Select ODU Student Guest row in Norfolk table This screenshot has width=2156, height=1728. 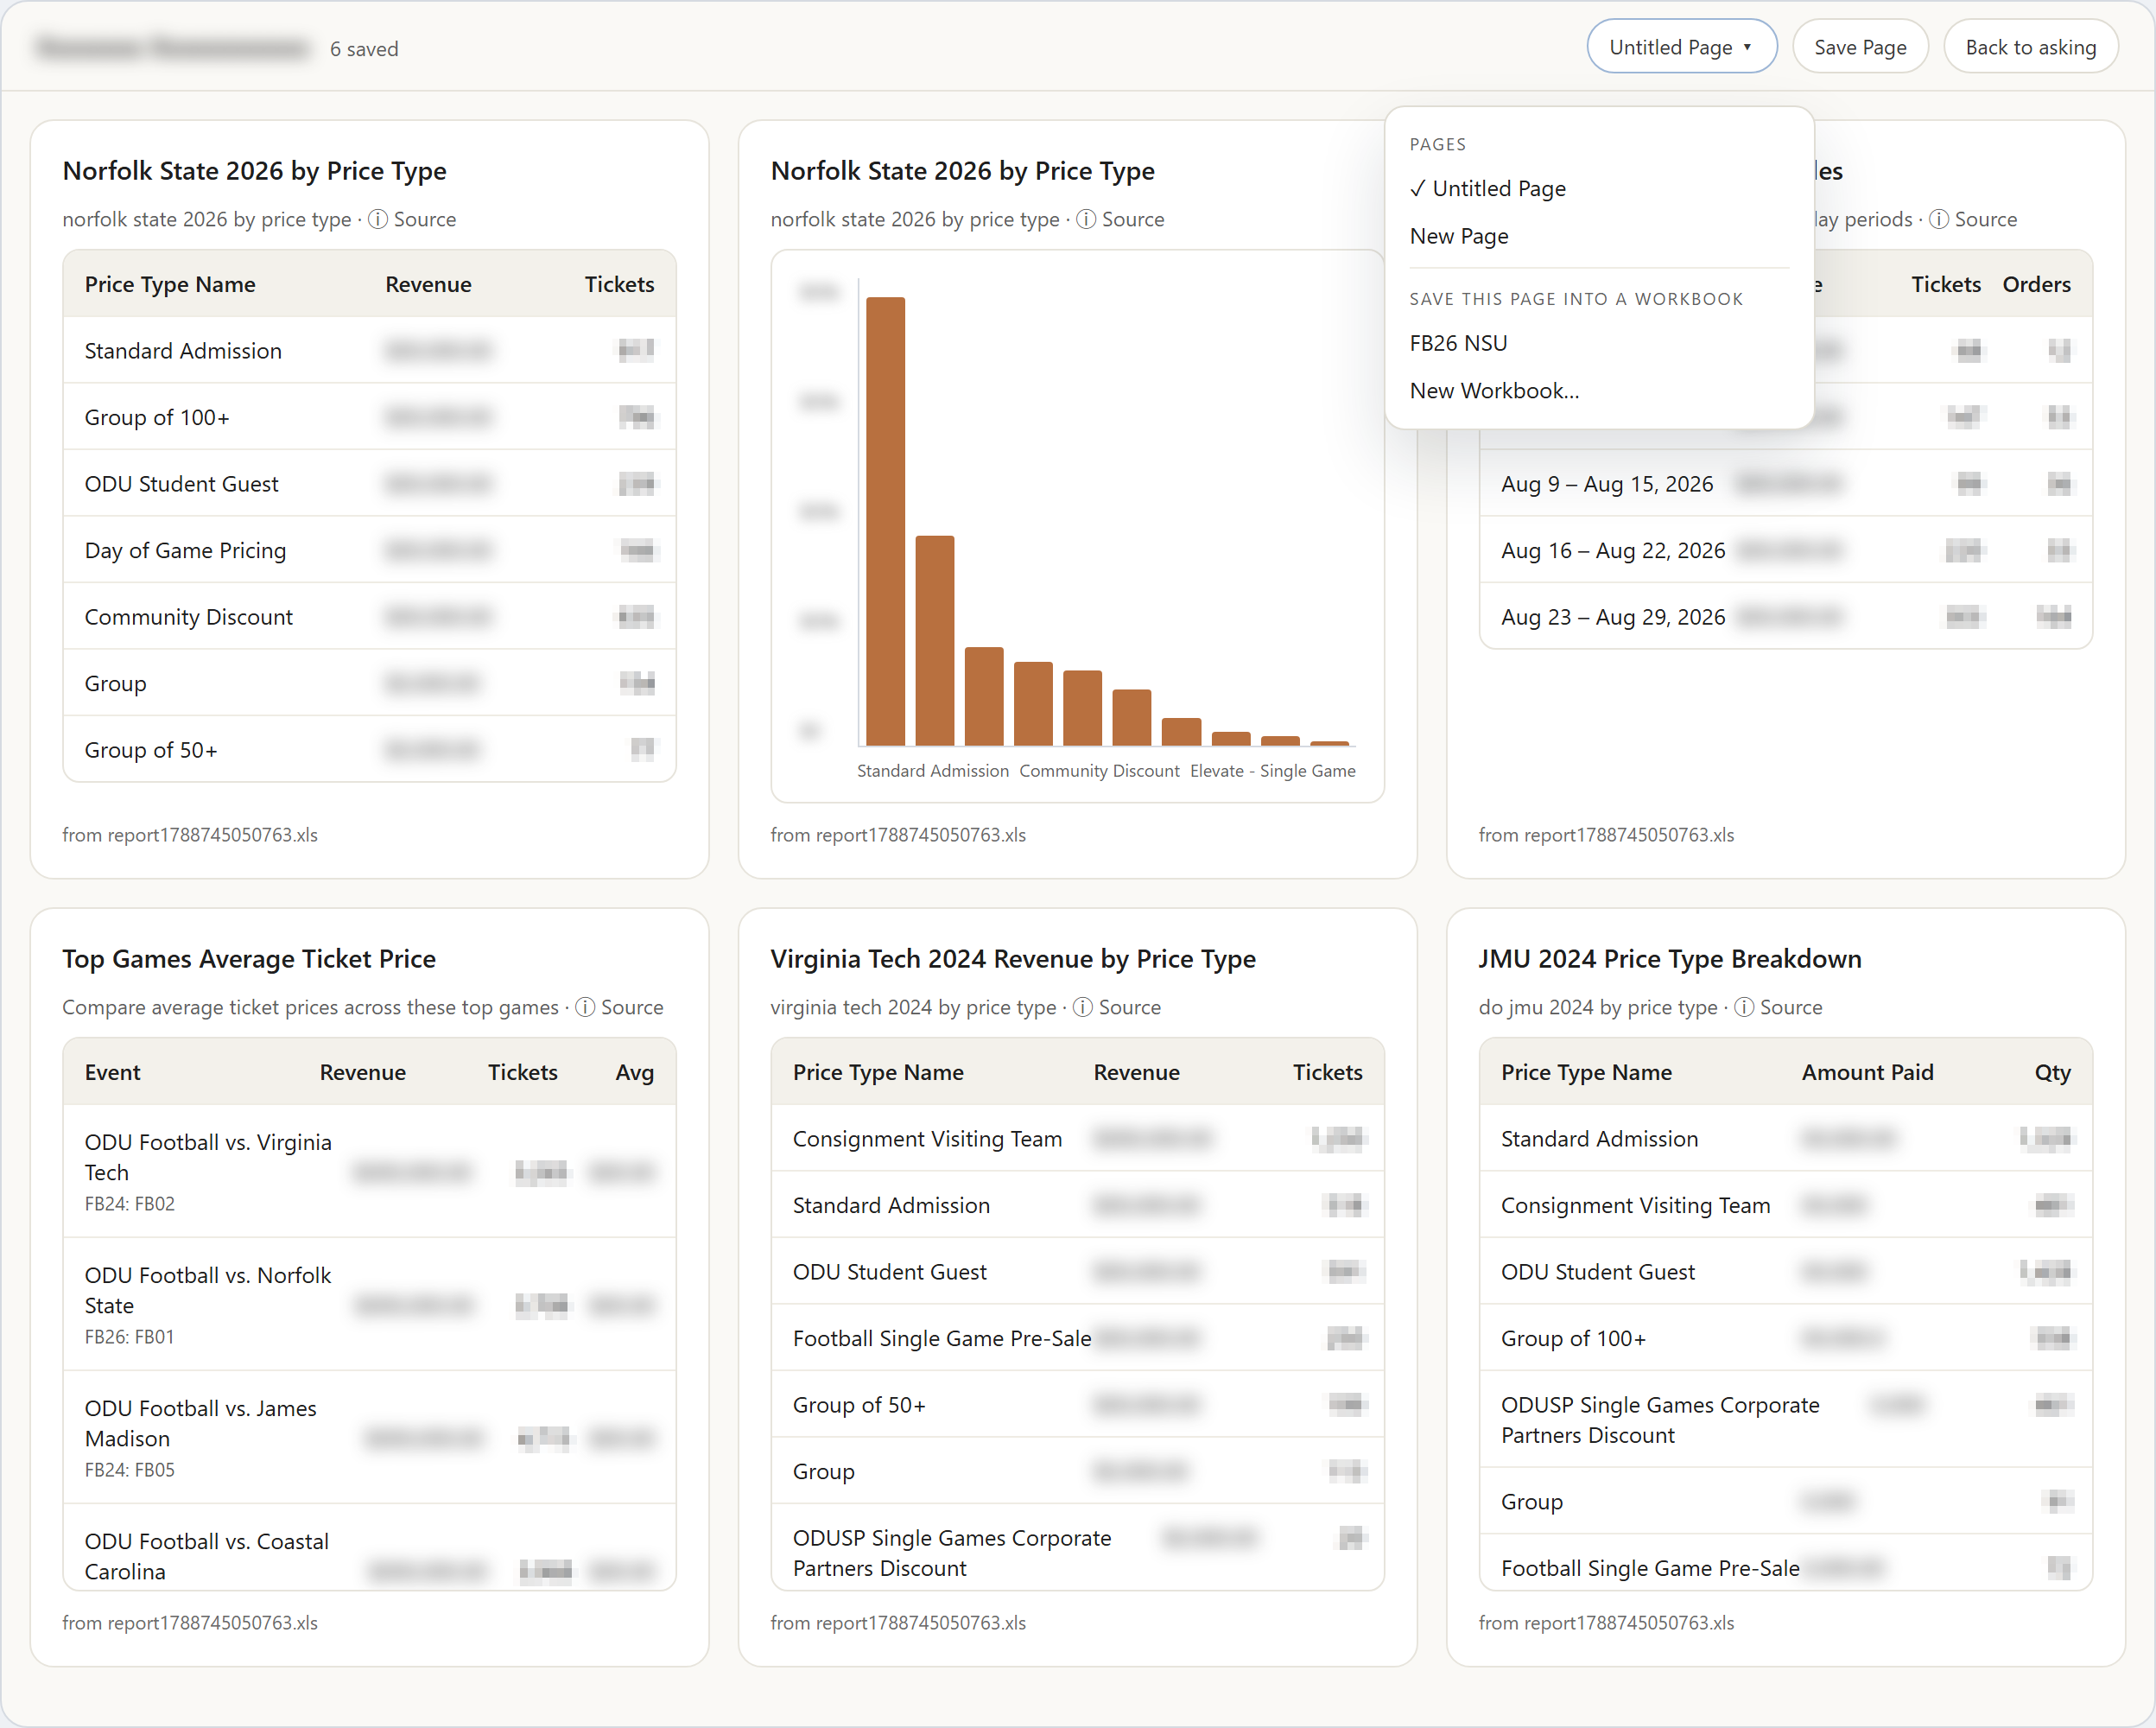pyautogui.click(x=369, y=484)
